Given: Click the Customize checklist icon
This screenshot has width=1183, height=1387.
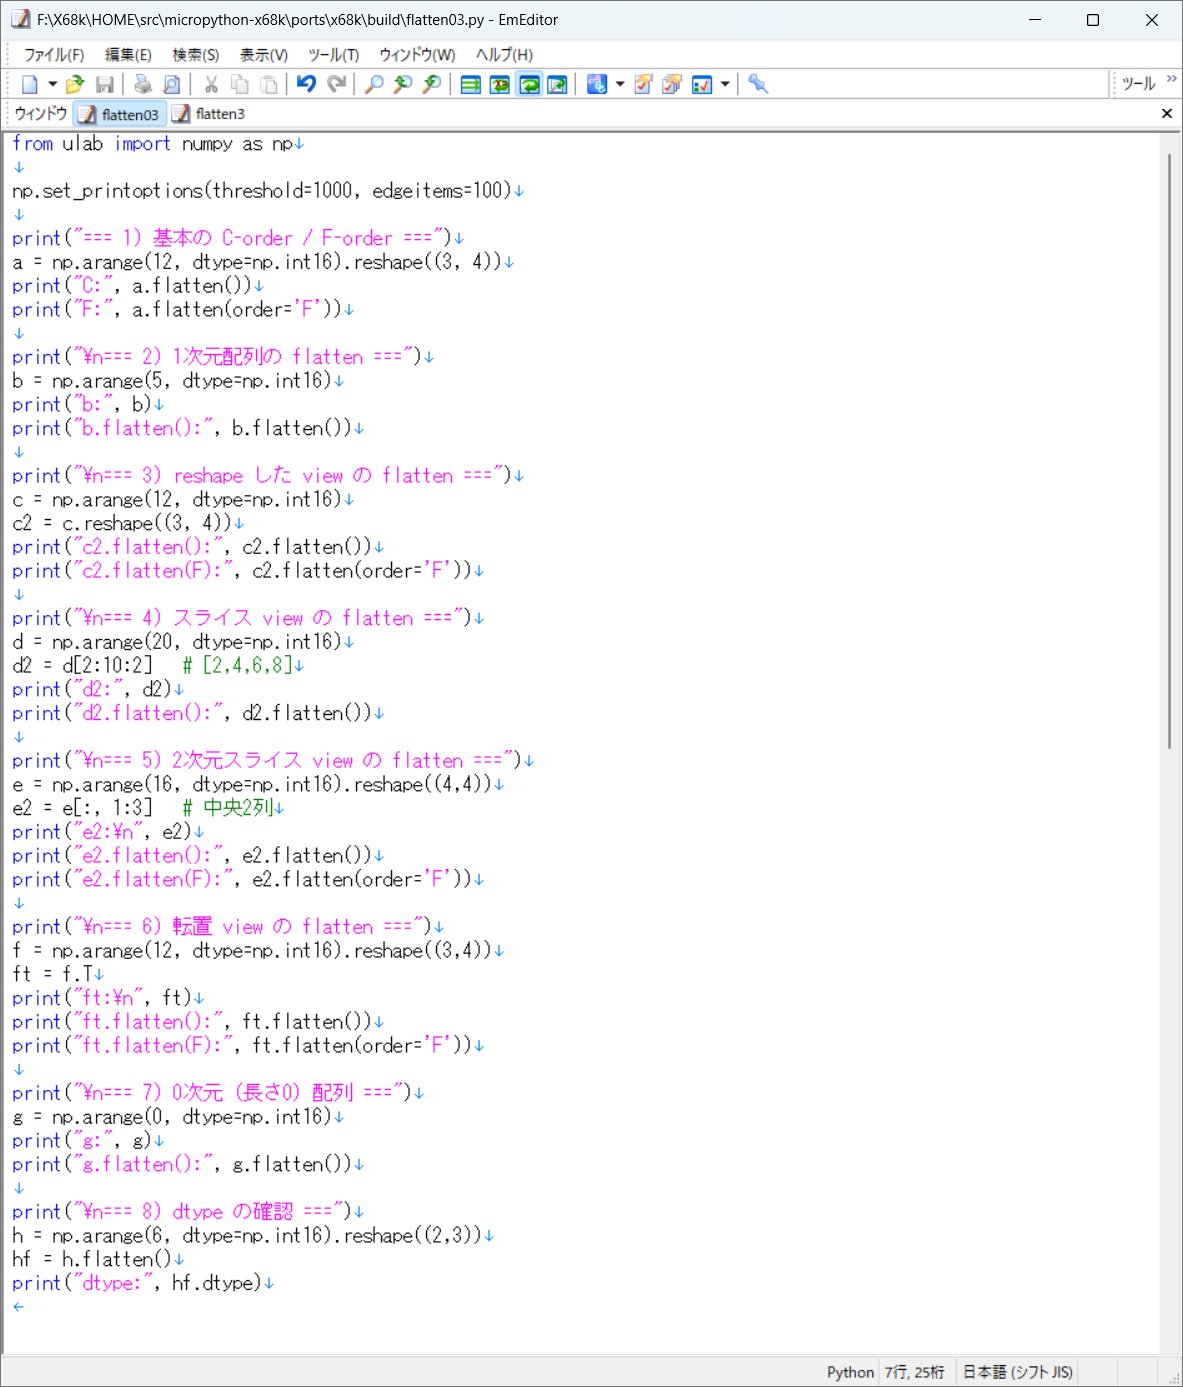Looking at the screenshot, I should [x=702, y=85].
